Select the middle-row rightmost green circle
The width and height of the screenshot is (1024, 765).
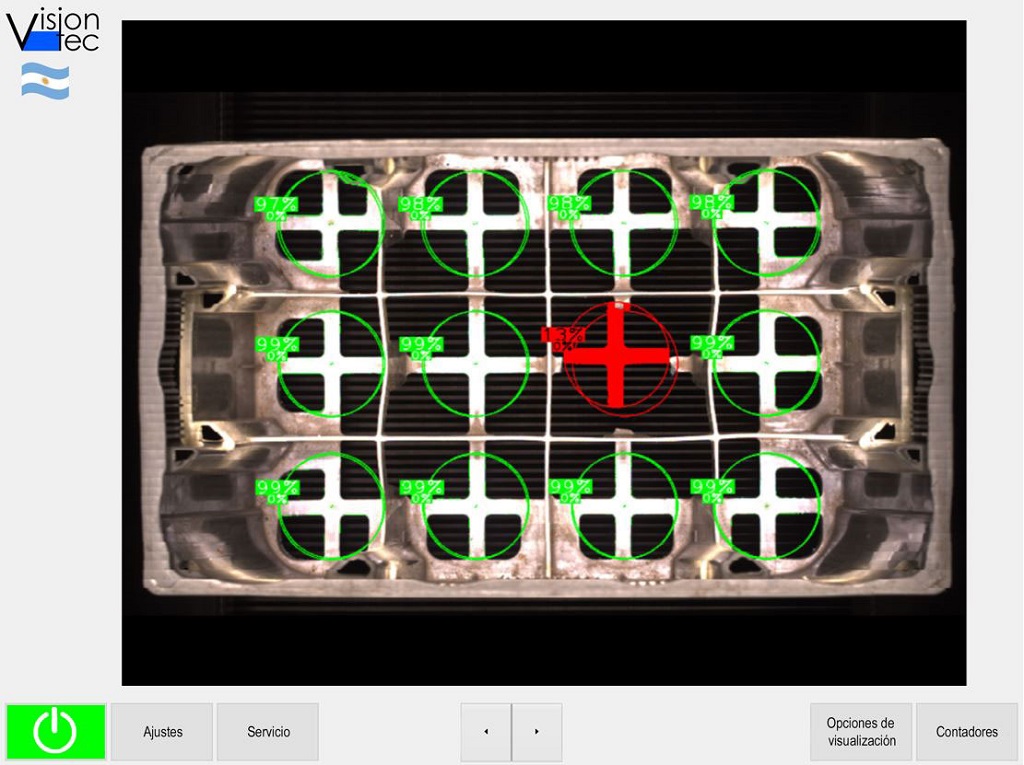click(x=768, y=362)
